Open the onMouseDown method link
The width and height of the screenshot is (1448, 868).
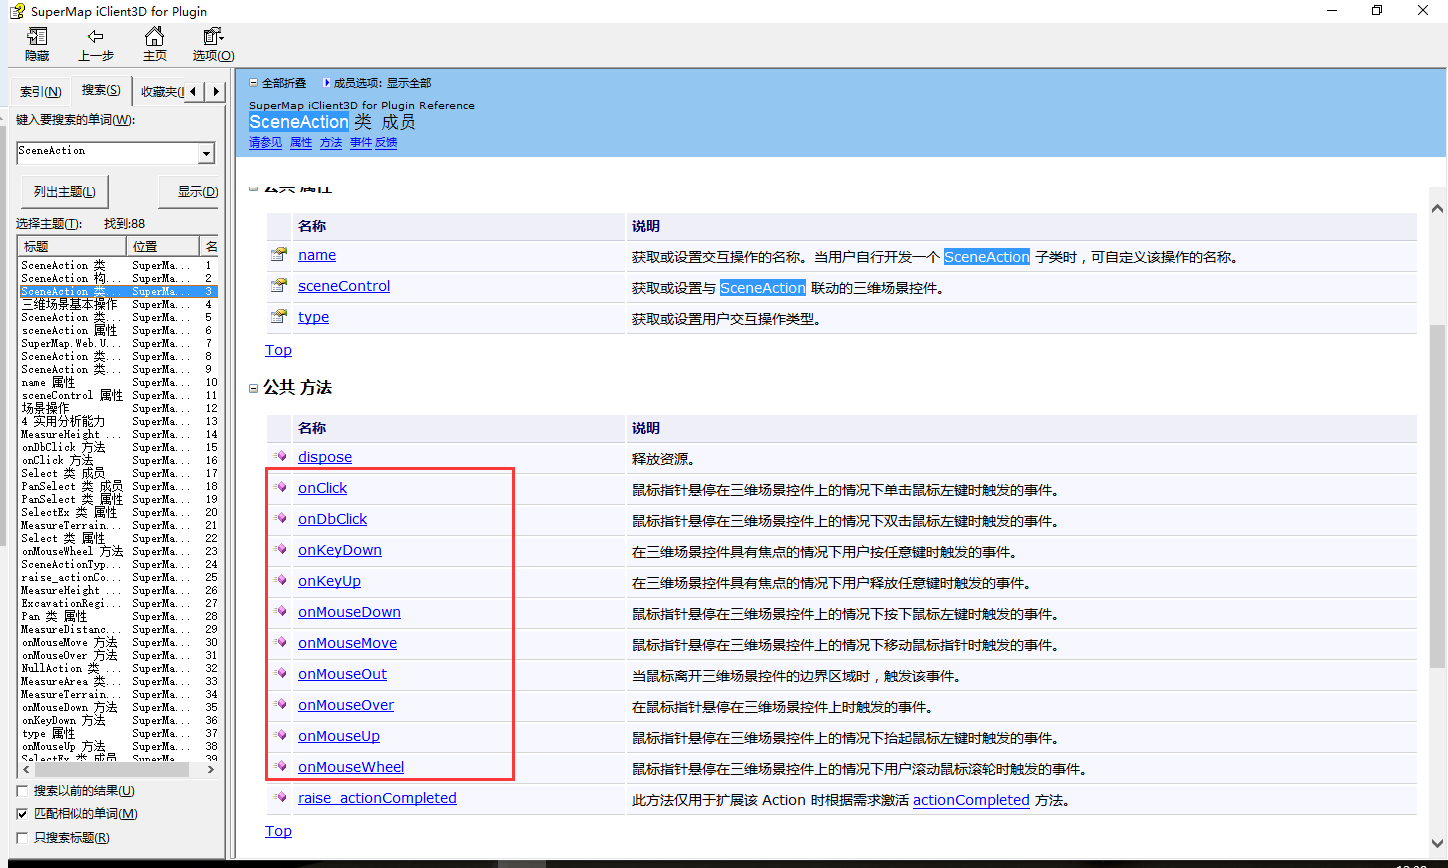(349, 612)
